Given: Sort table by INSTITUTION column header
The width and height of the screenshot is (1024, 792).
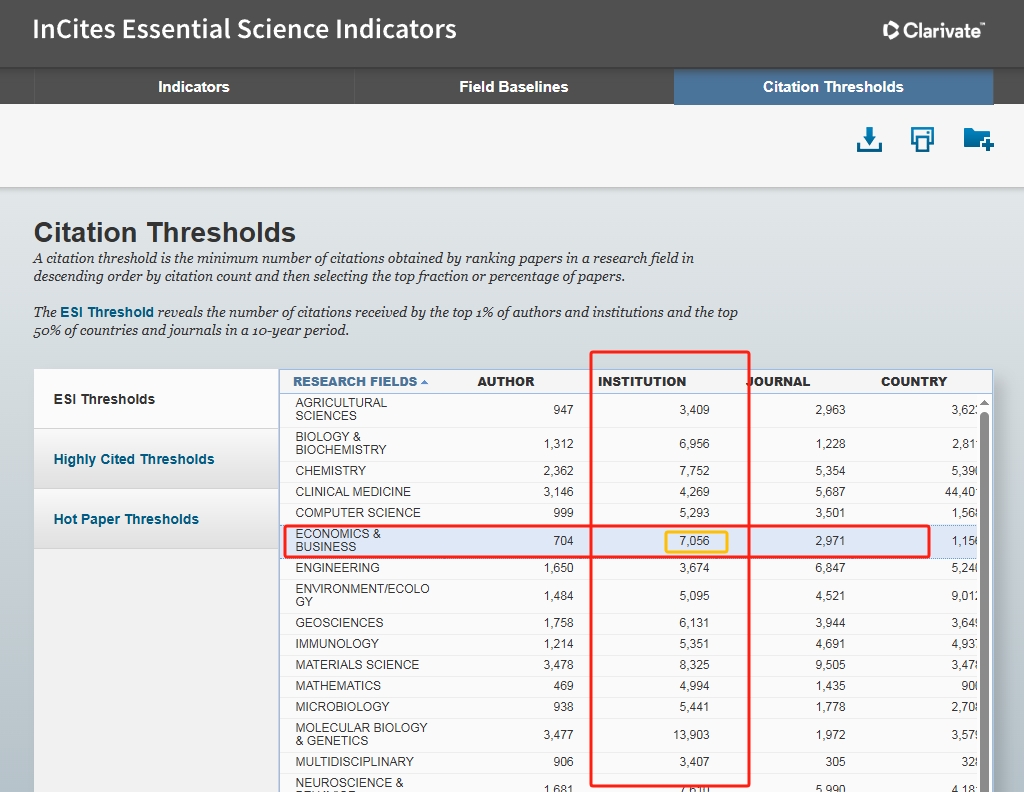Looking at the screenshot, I should click(642, 381).
